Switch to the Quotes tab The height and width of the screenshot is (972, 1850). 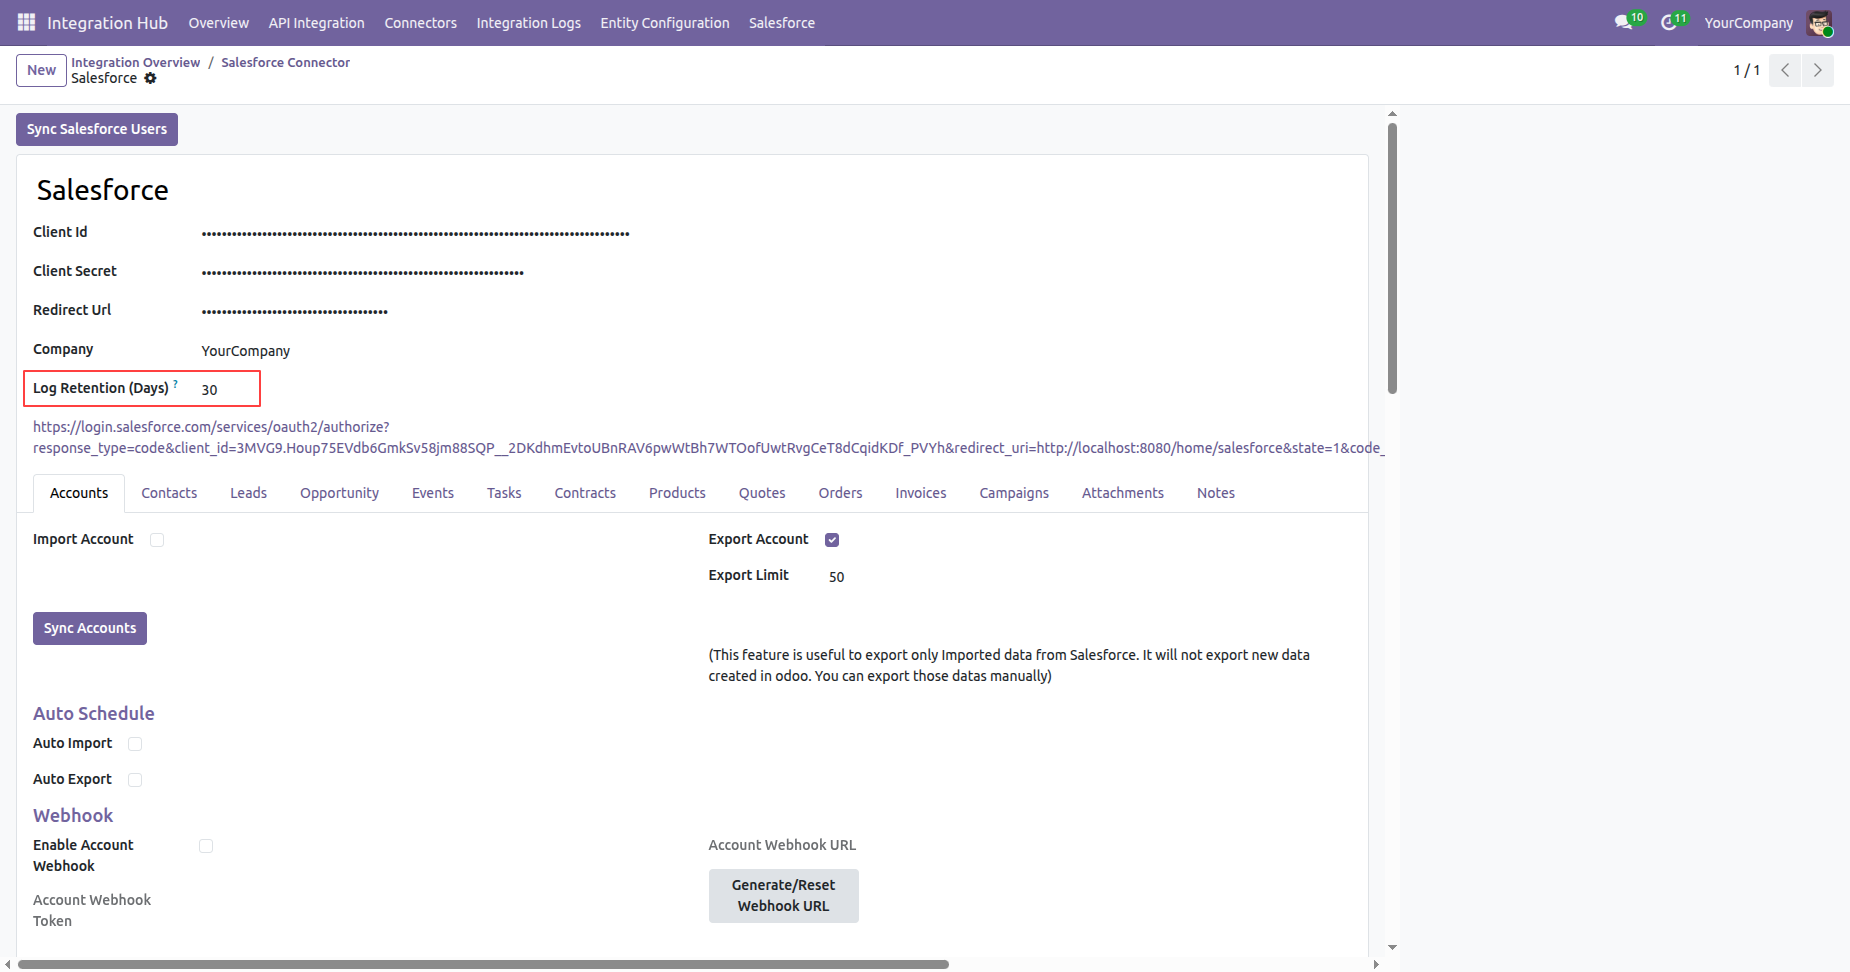tap(762, 493)
